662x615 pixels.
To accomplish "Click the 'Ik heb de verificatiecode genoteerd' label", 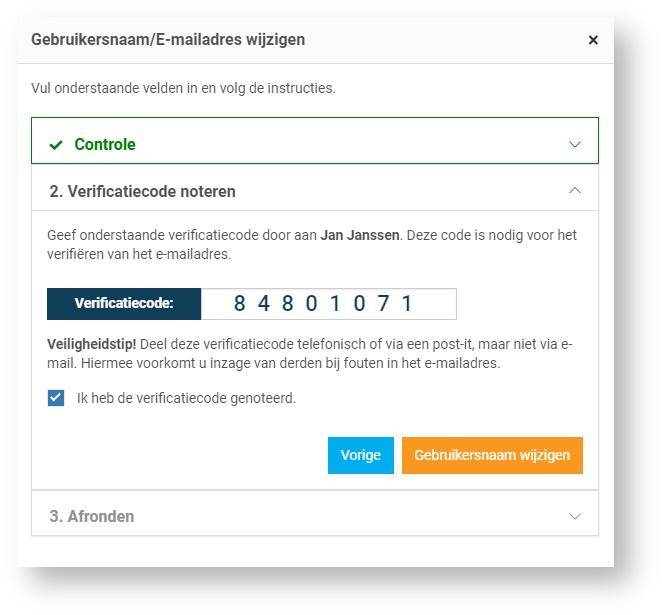I will pos(186,398).
